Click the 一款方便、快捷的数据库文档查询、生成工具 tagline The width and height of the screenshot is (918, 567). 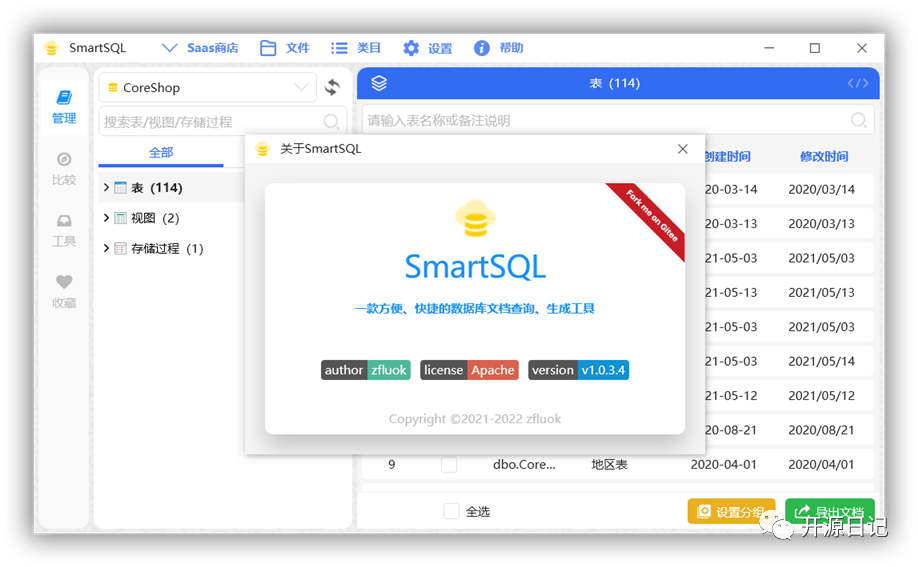[x=475, y=309]
